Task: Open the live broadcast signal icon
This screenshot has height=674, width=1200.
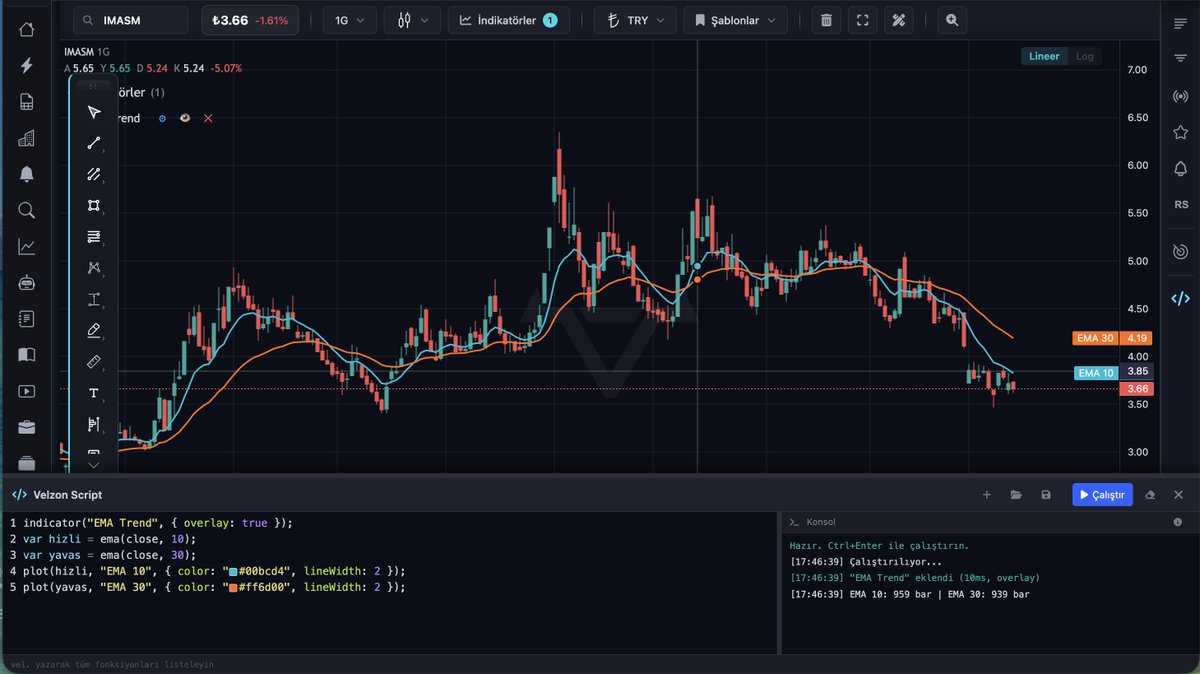Action: pyautogui.click(x=1180, y=96)
